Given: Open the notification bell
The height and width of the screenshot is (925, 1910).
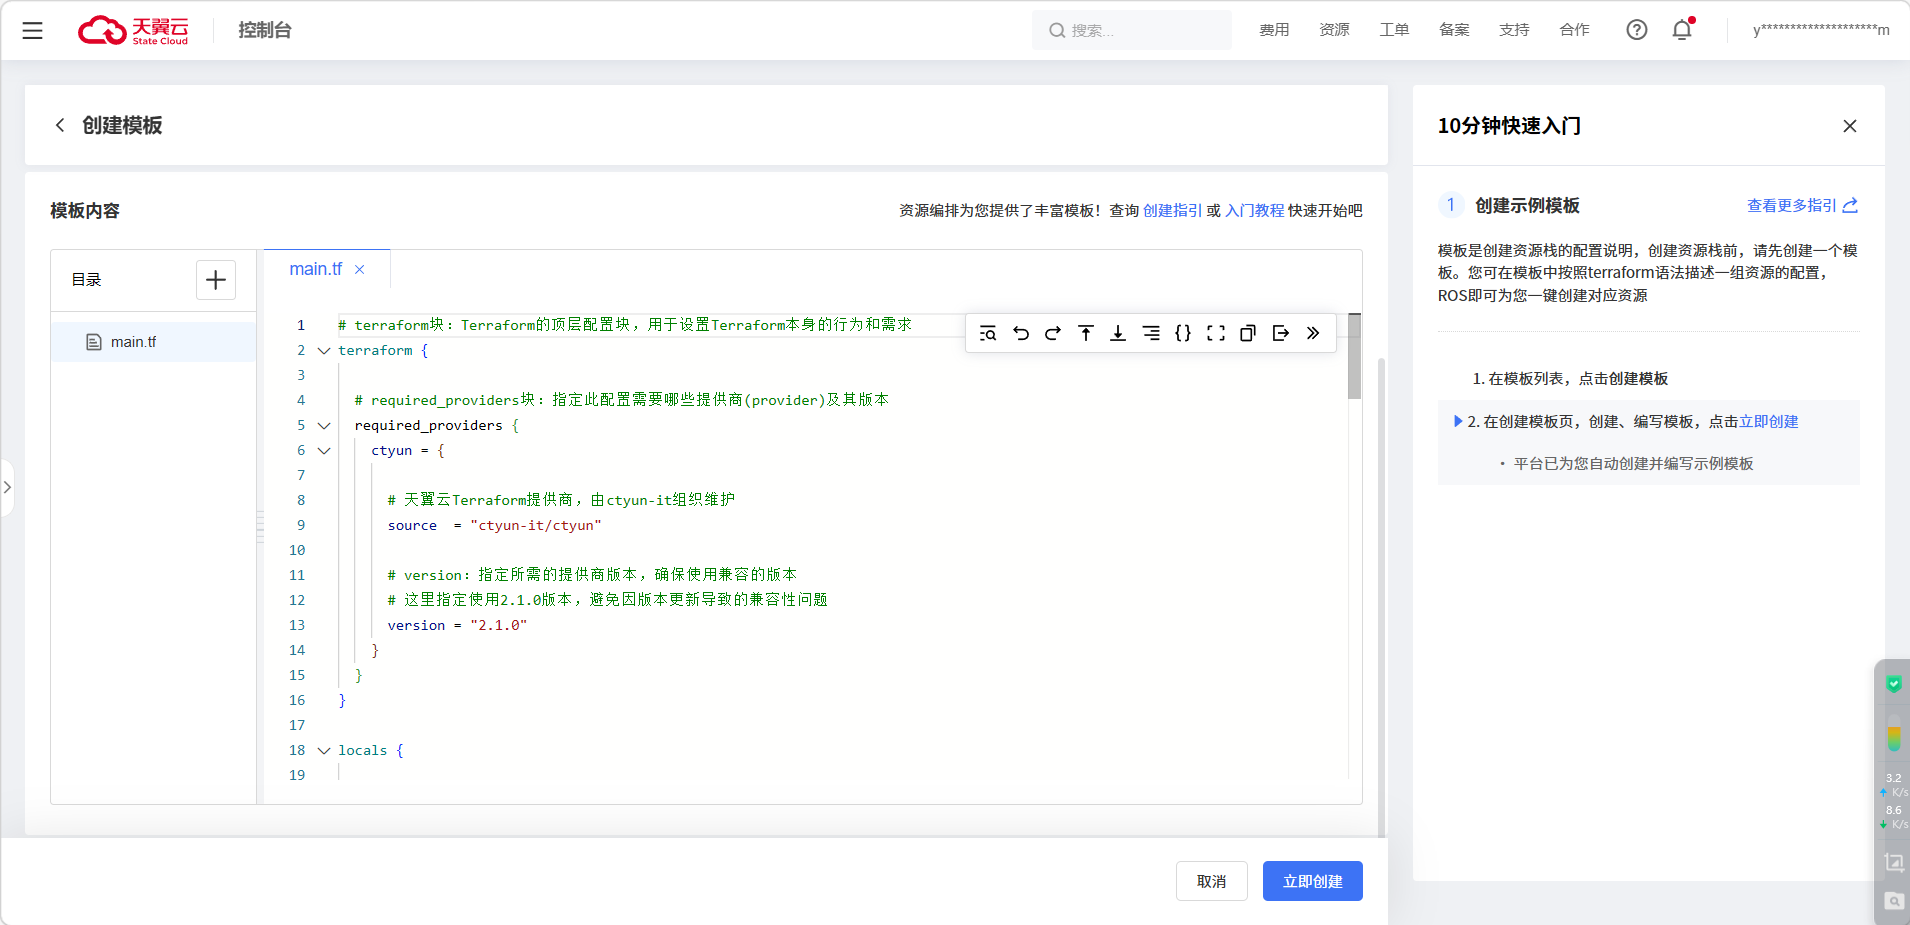Looking at the screenshot, I should [x=1682, y=30].
